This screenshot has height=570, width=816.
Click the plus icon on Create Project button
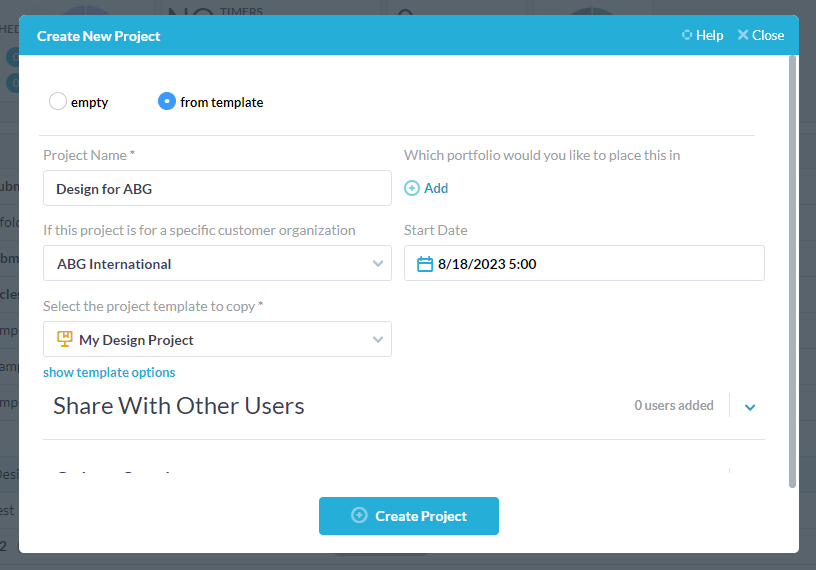360,516
